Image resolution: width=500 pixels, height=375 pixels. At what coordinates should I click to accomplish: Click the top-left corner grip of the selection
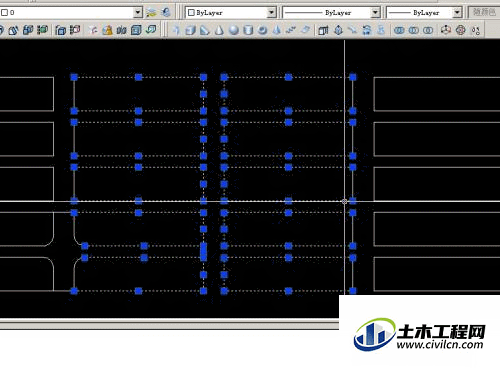click(74, 77)
